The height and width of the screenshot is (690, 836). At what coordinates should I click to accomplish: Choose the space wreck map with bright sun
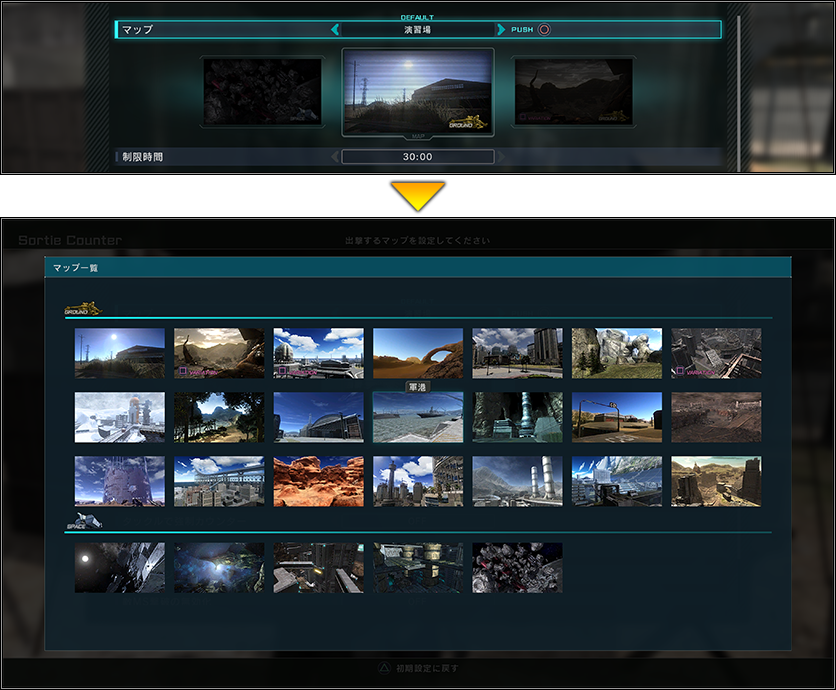click(120, 567)
